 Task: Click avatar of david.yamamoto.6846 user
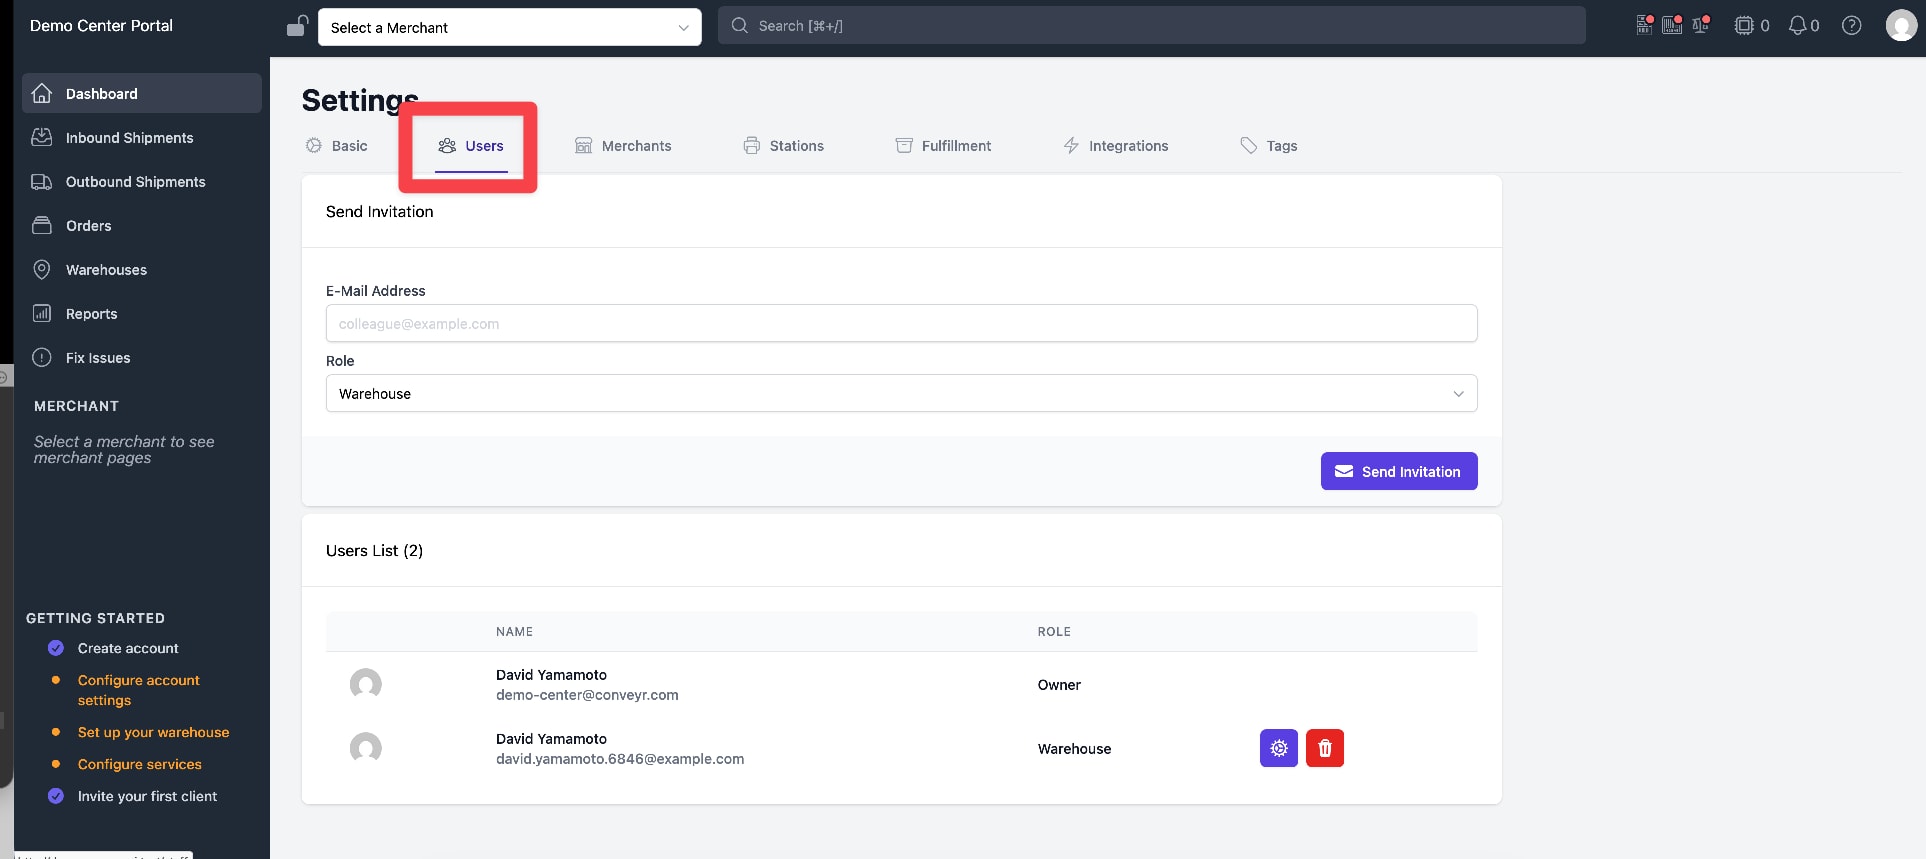(x=366, y=749)
